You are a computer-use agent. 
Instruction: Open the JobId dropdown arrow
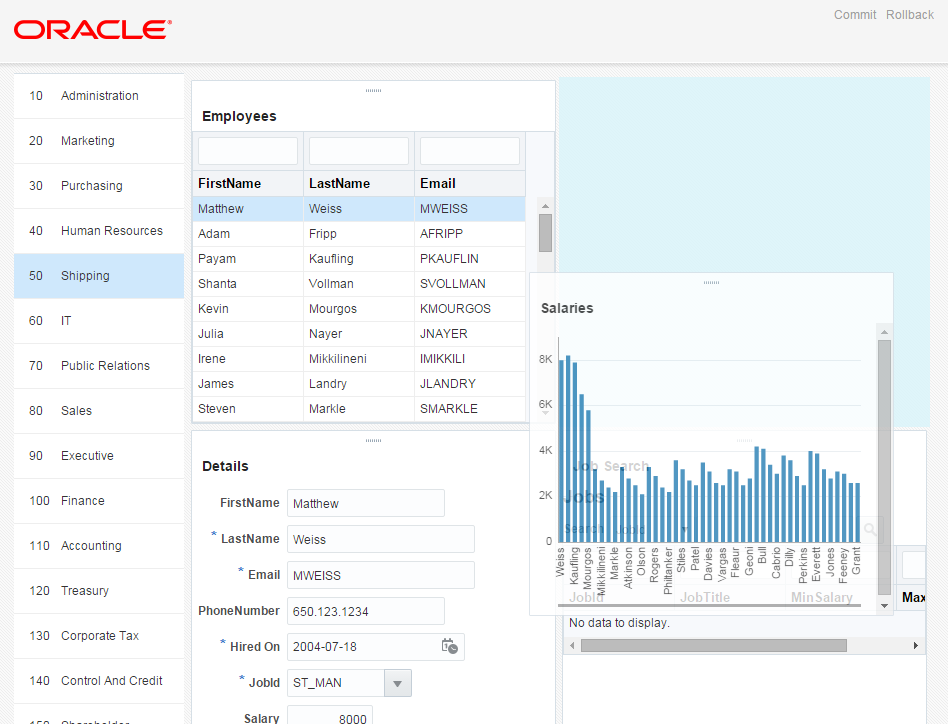pos(397,683)
